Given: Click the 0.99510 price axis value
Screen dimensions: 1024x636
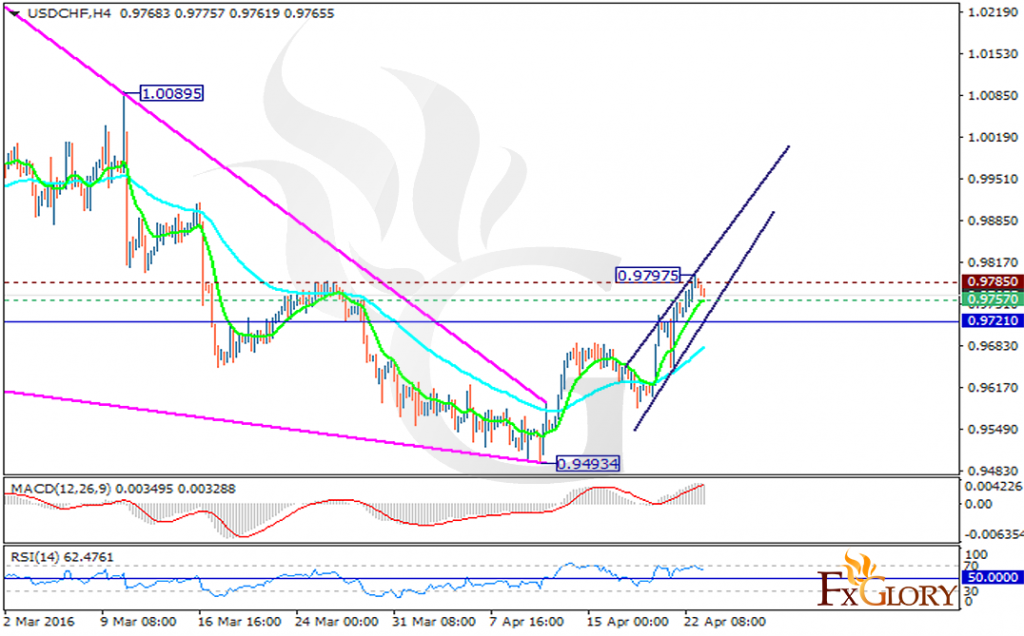Looking at the screenshot, I should (x=993, y=179).
